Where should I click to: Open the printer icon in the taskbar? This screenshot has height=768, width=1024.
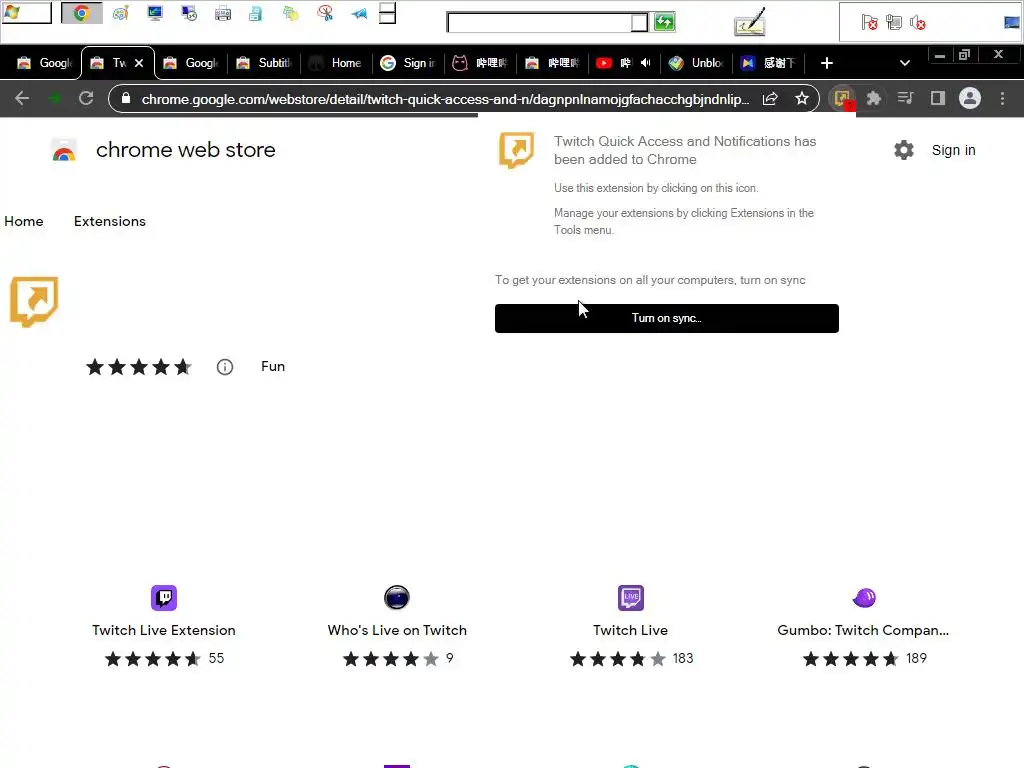[x=223, y=14]
